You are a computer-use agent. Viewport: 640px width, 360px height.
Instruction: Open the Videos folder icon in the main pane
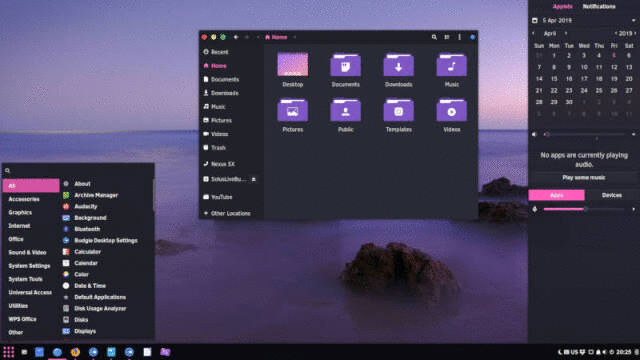(x=451, y=110)
